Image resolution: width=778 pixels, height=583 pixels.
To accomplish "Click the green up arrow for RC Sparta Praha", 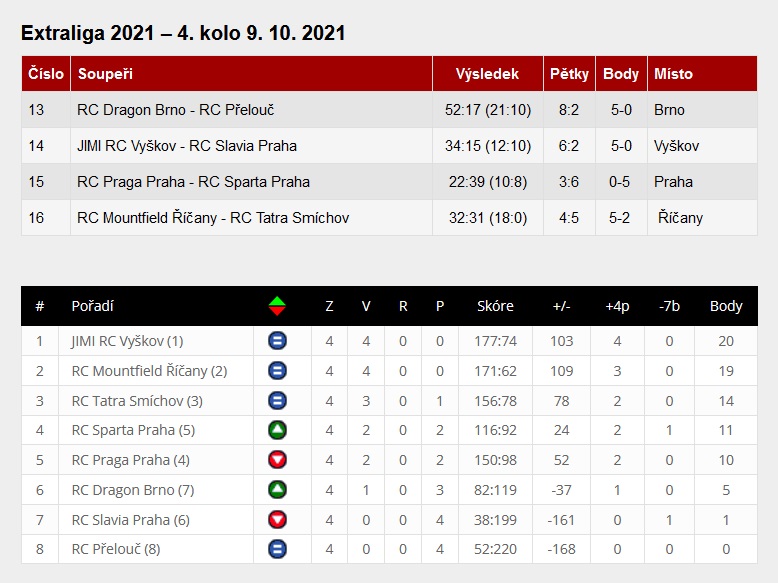I will click(x=277, y=430).
